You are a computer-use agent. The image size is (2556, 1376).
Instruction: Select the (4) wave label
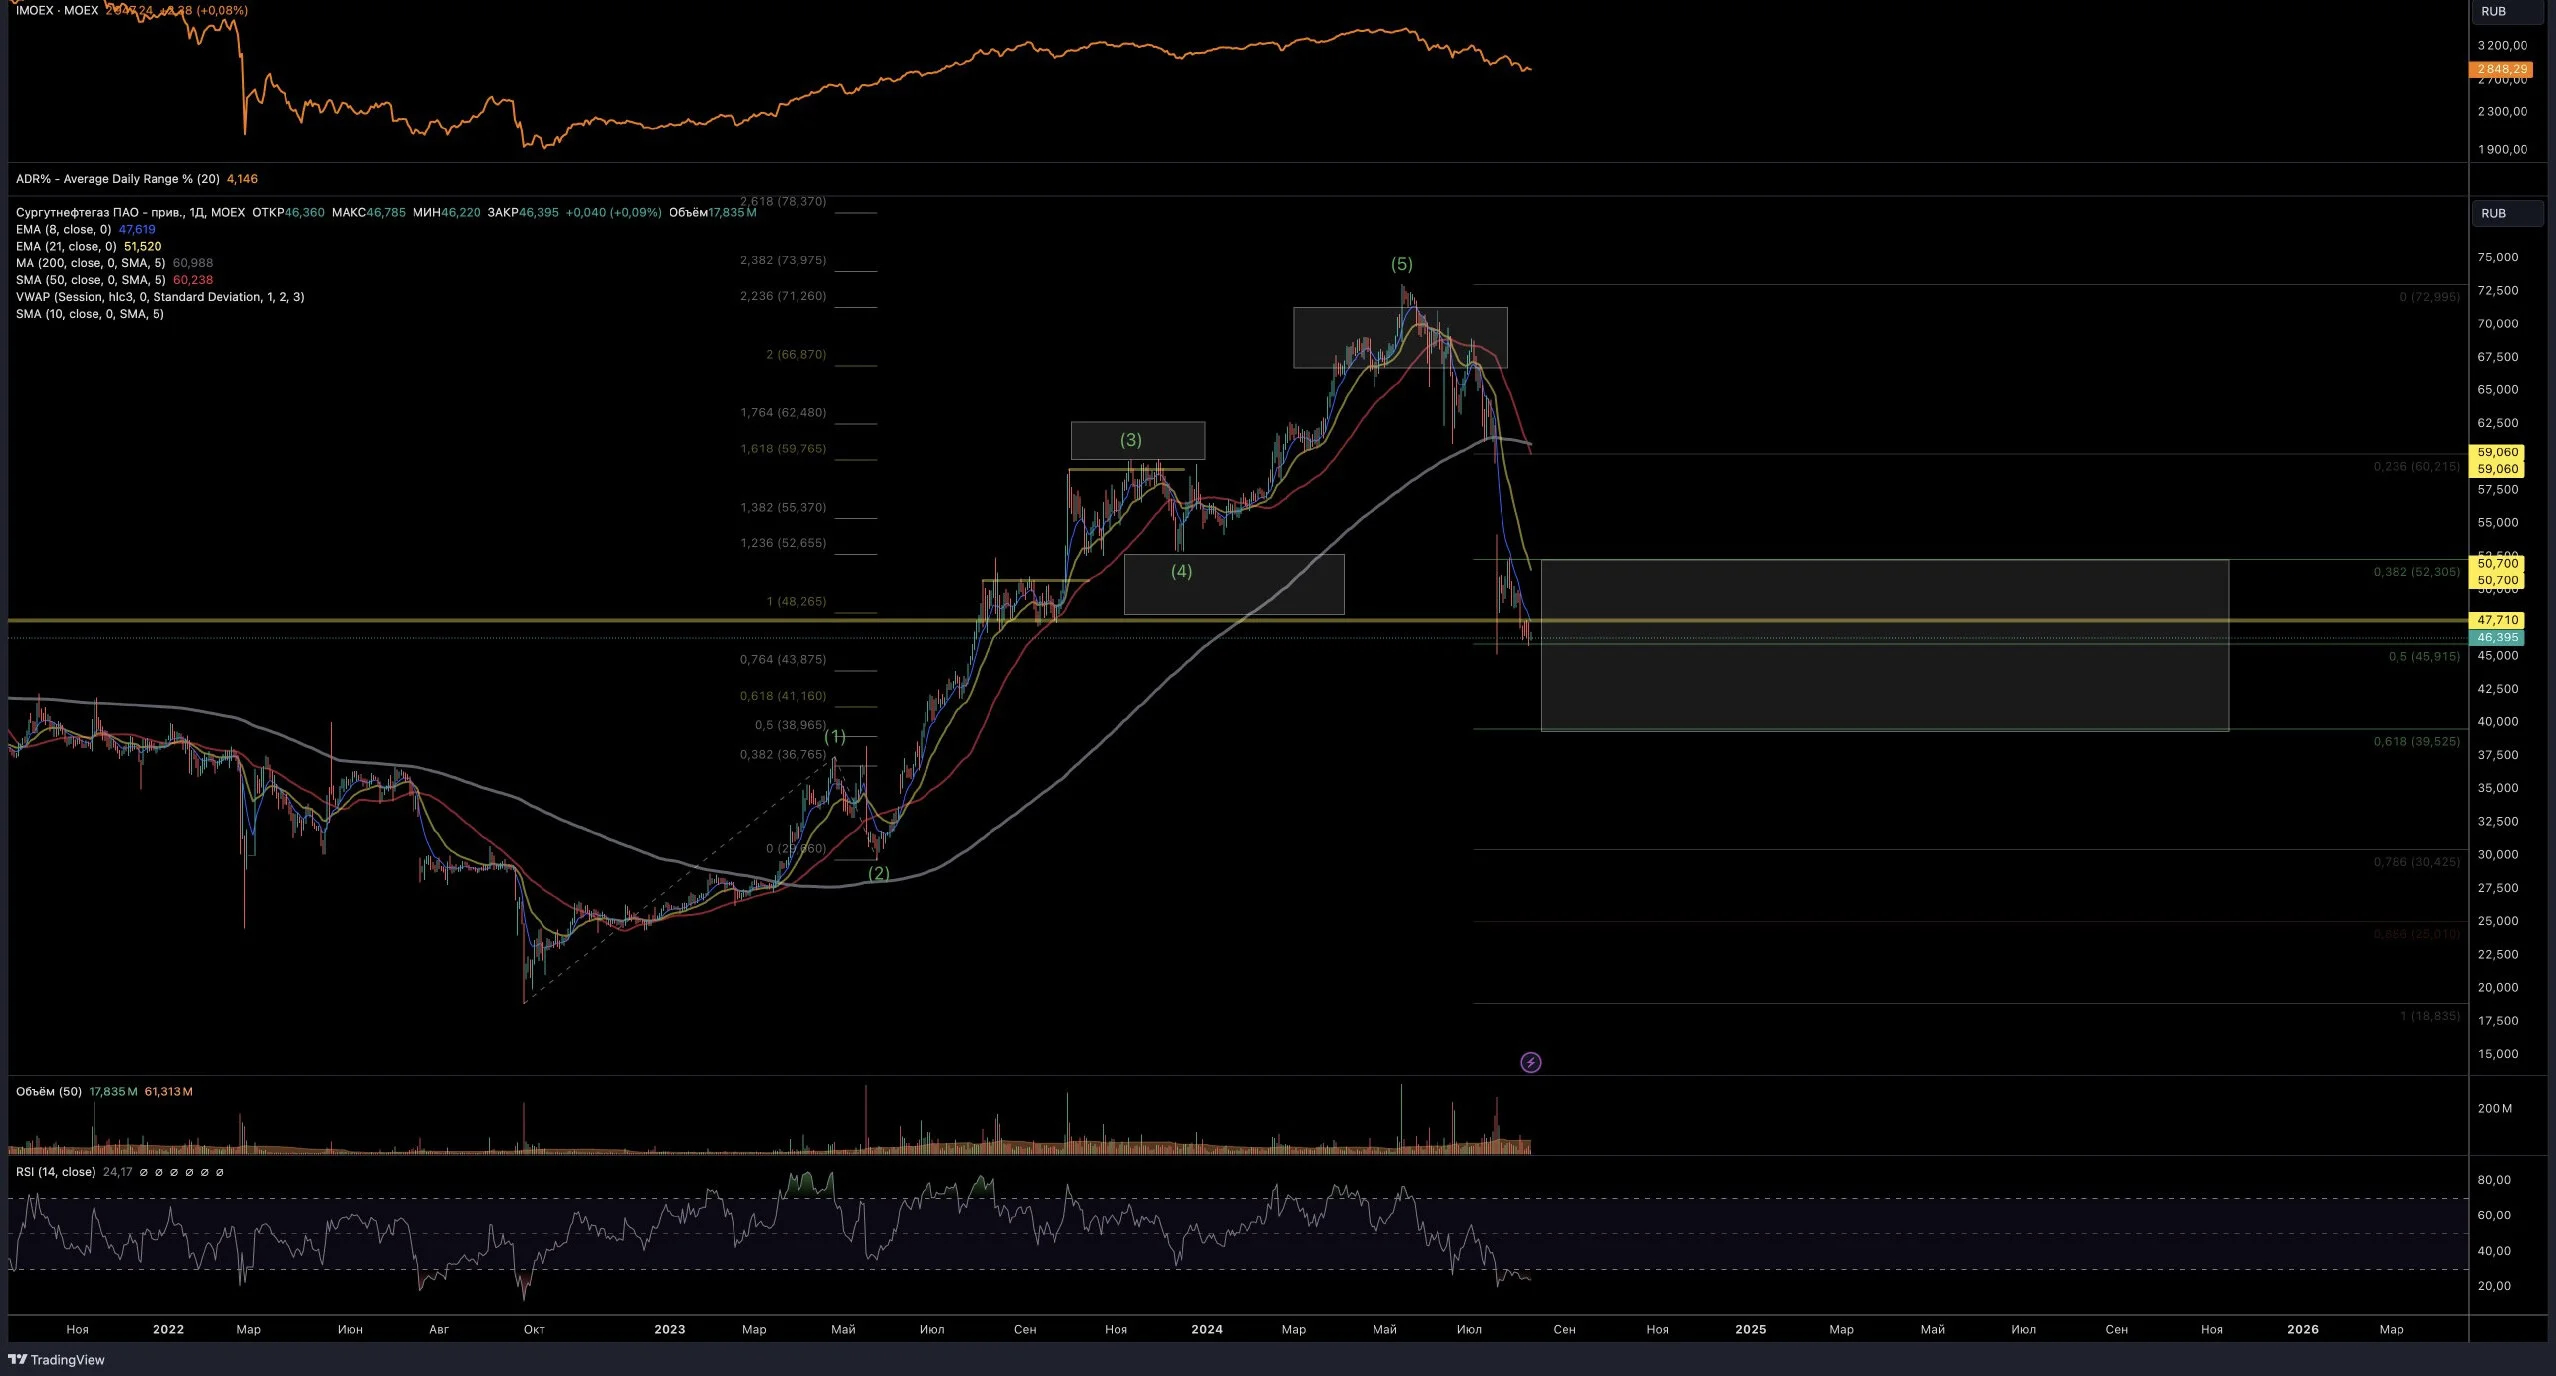point(1181,571)
